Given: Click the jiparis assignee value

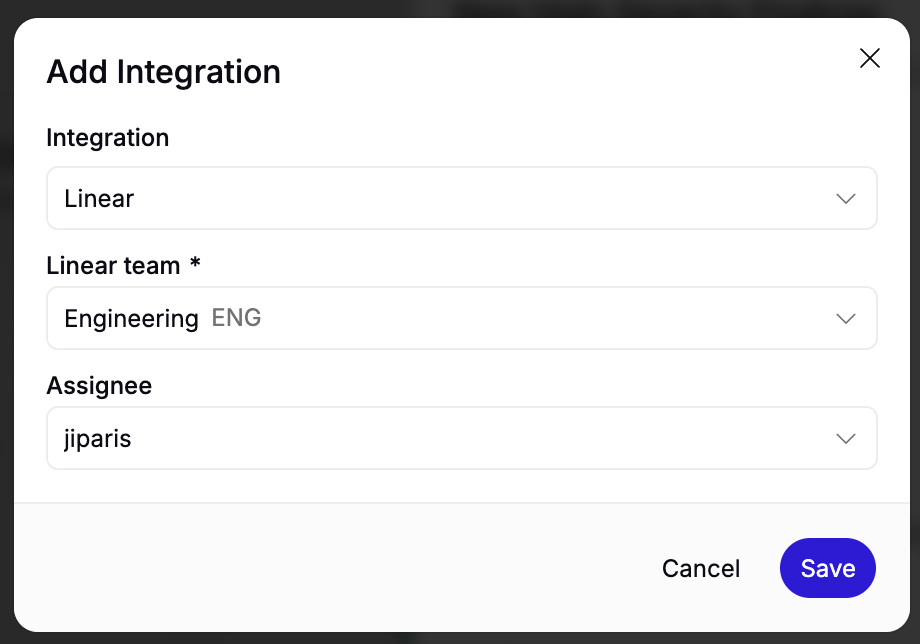Looking at the screenshot, I should pyautogui.click(x=97, y=439).
